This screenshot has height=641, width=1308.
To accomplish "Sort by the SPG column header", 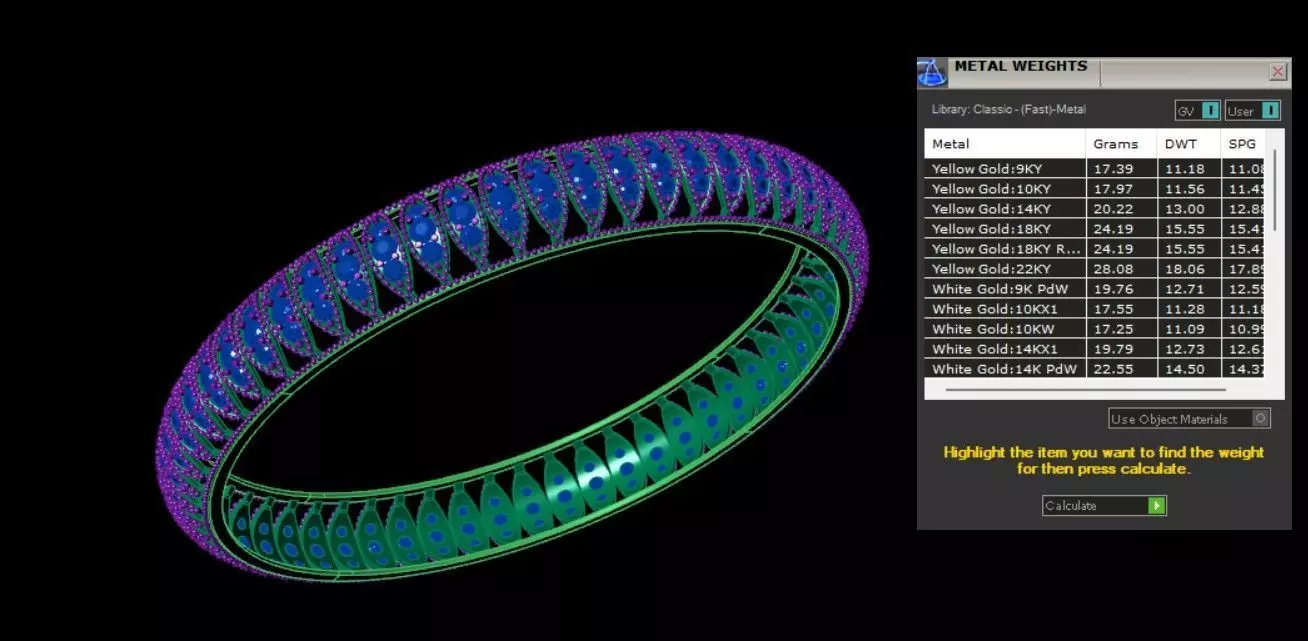I will click(1243, 144).
